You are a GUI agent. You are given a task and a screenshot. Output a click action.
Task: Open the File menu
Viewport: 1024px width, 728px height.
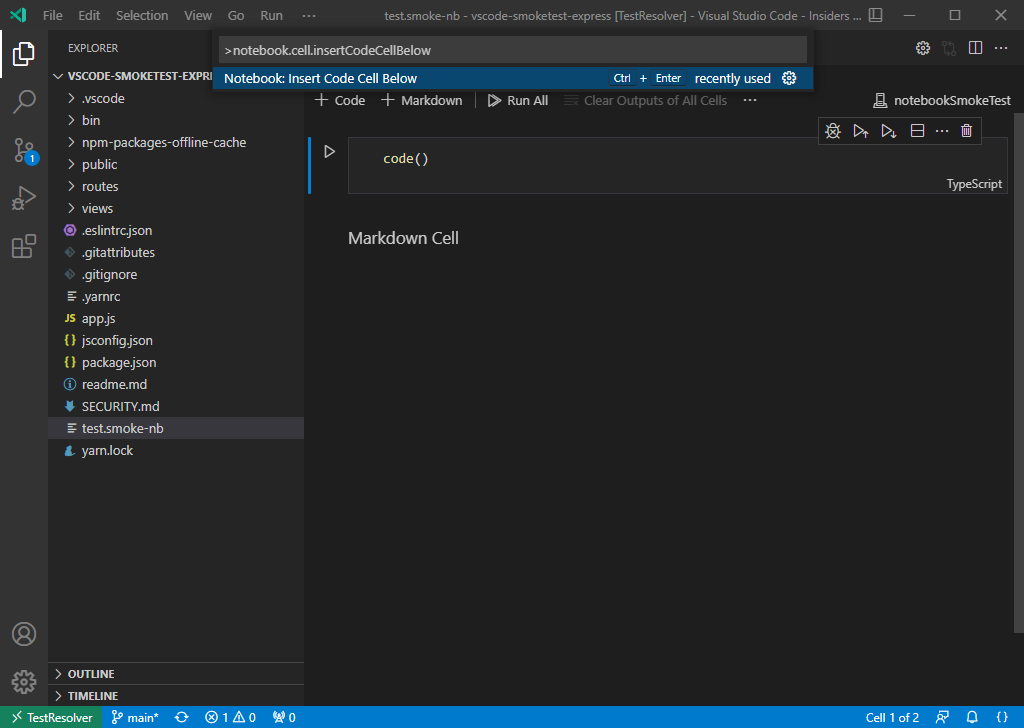(53, 15)
